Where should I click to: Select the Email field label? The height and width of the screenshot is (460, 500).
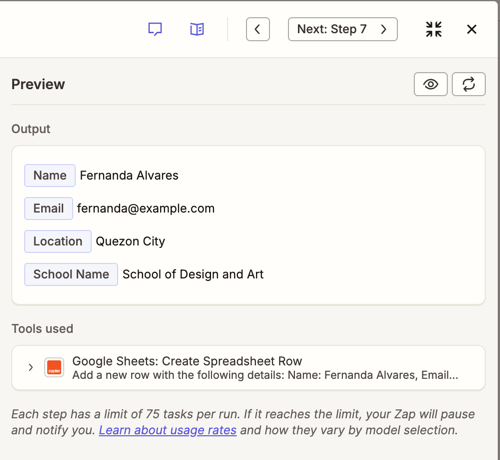(48, 208)
